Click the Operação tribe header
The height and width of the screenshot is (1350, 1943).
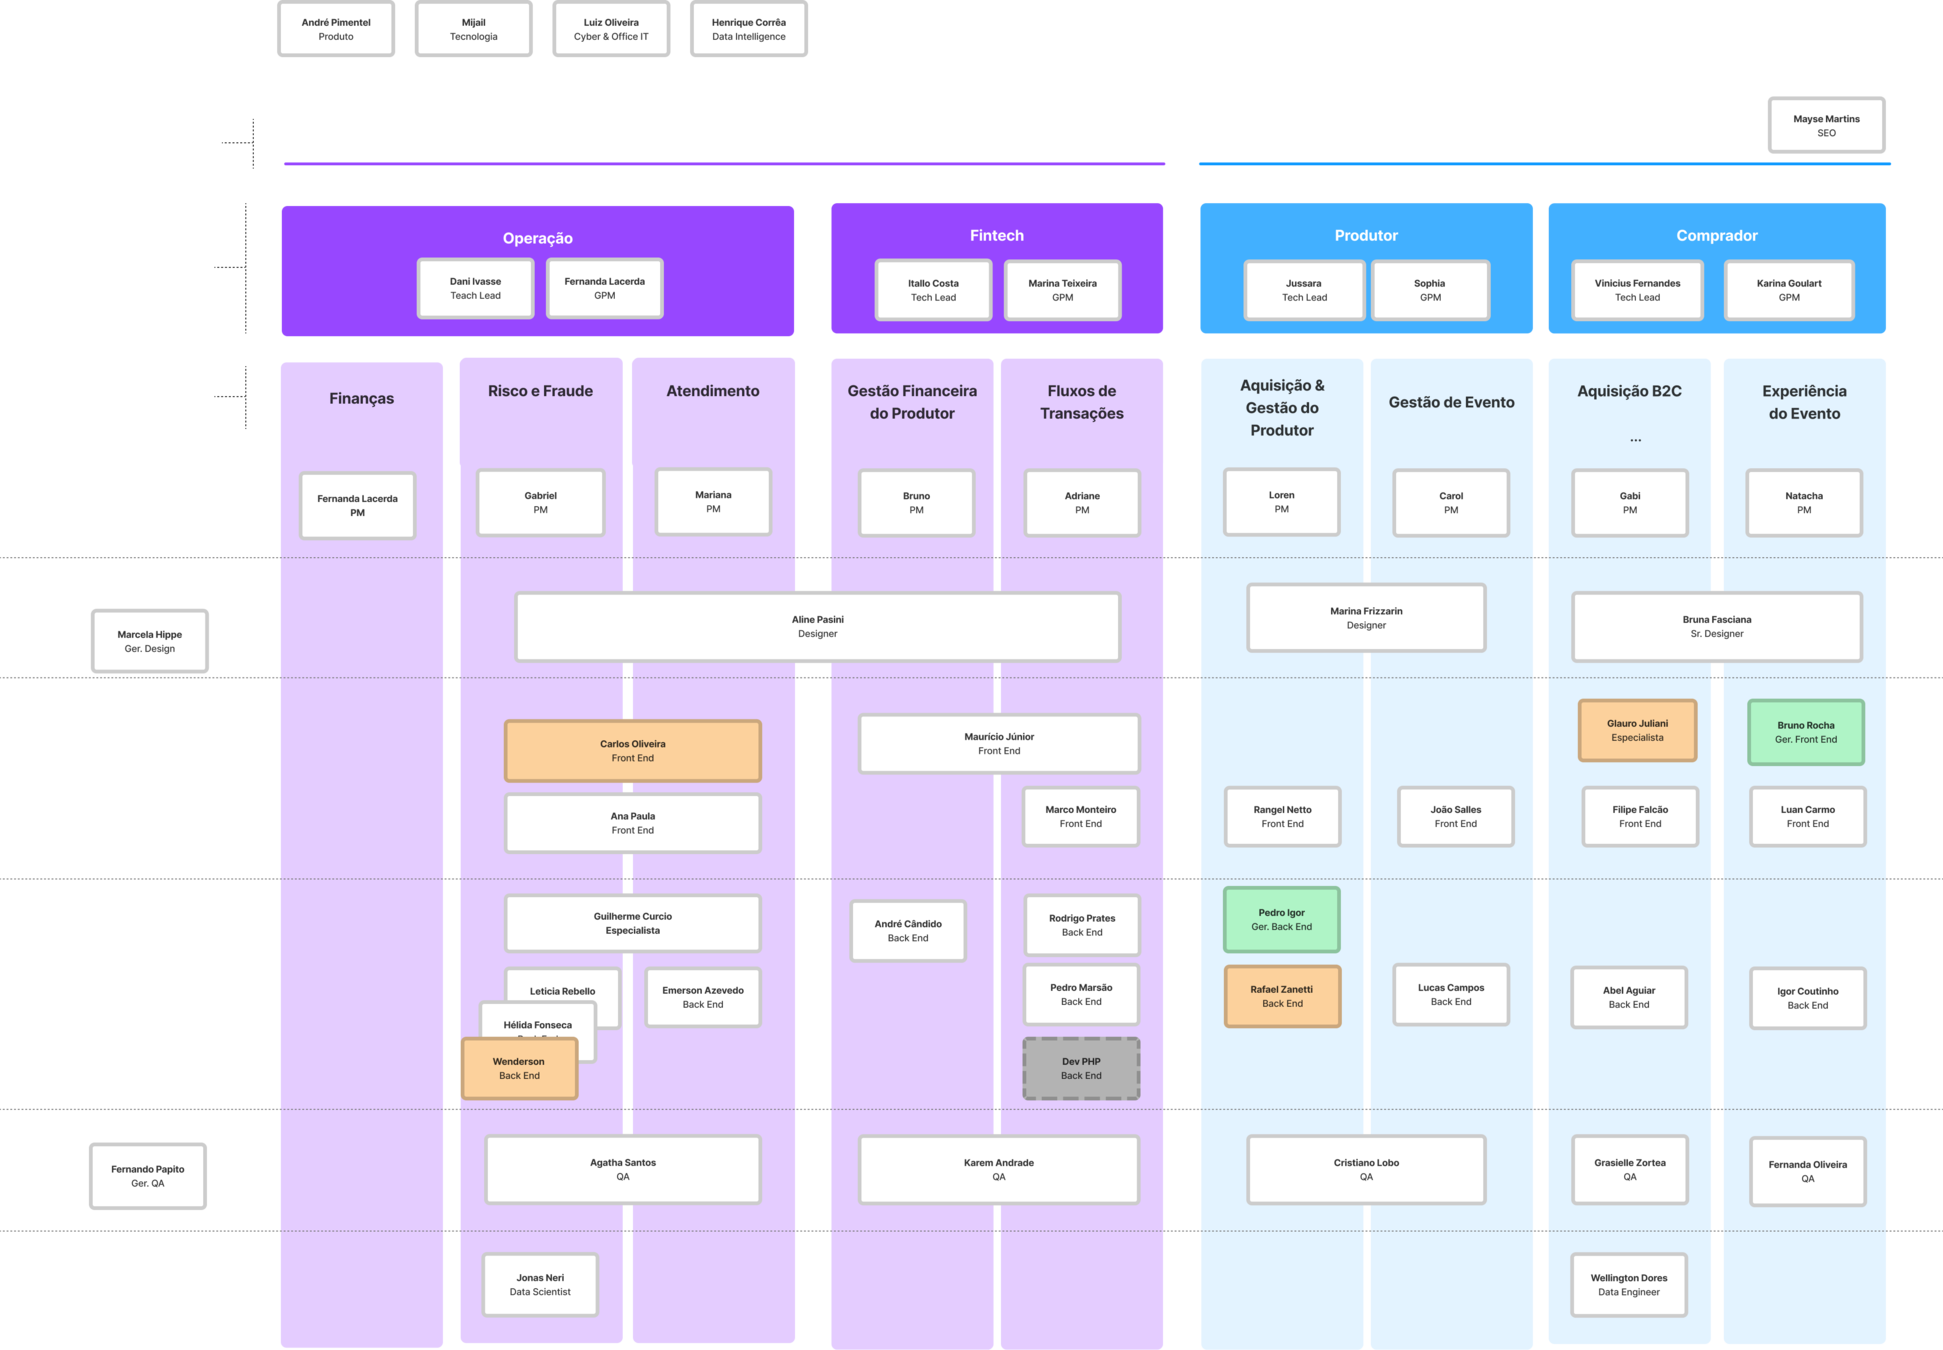(x=537, y=238)
